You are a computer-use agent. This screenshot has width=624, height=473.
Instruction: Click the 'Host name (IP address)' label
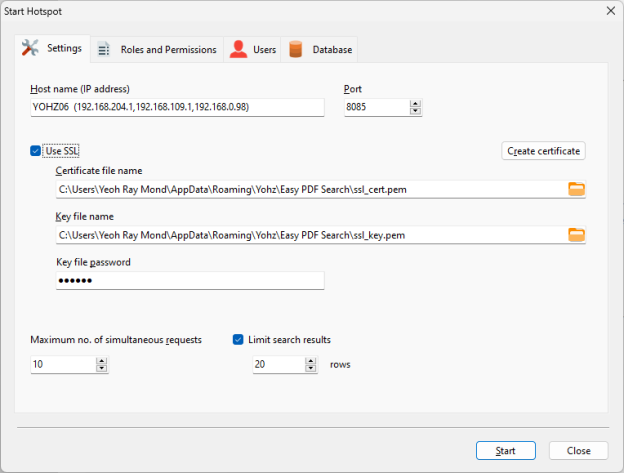(x=80, y=89)
